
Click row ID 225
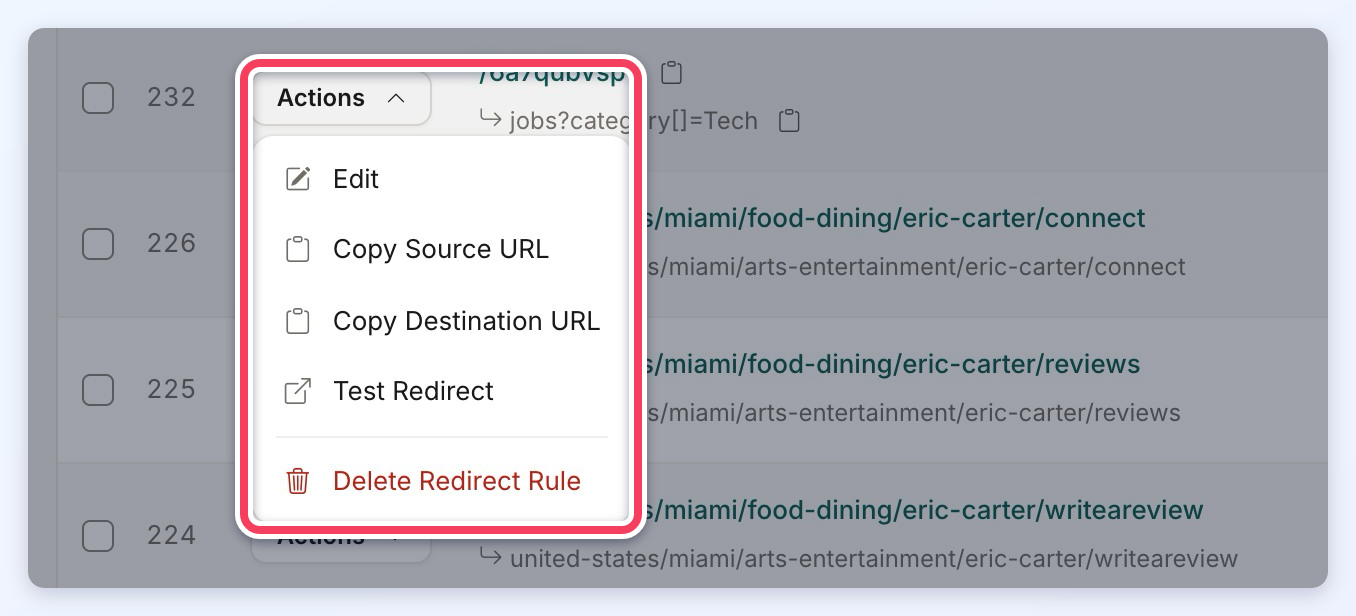[x=172, y=389]
